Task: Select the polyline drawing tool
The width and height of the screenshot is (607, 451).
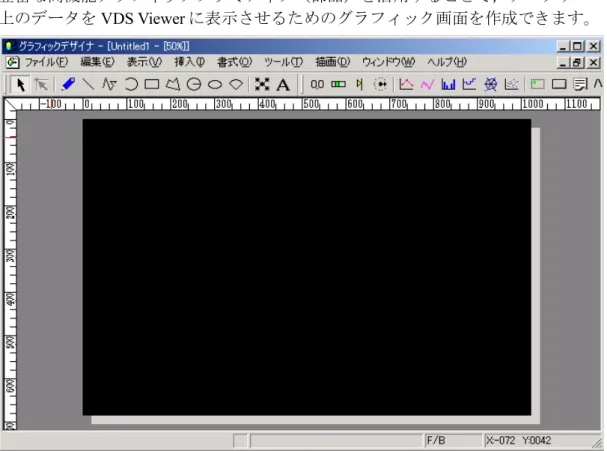Action: pos(110,84)
